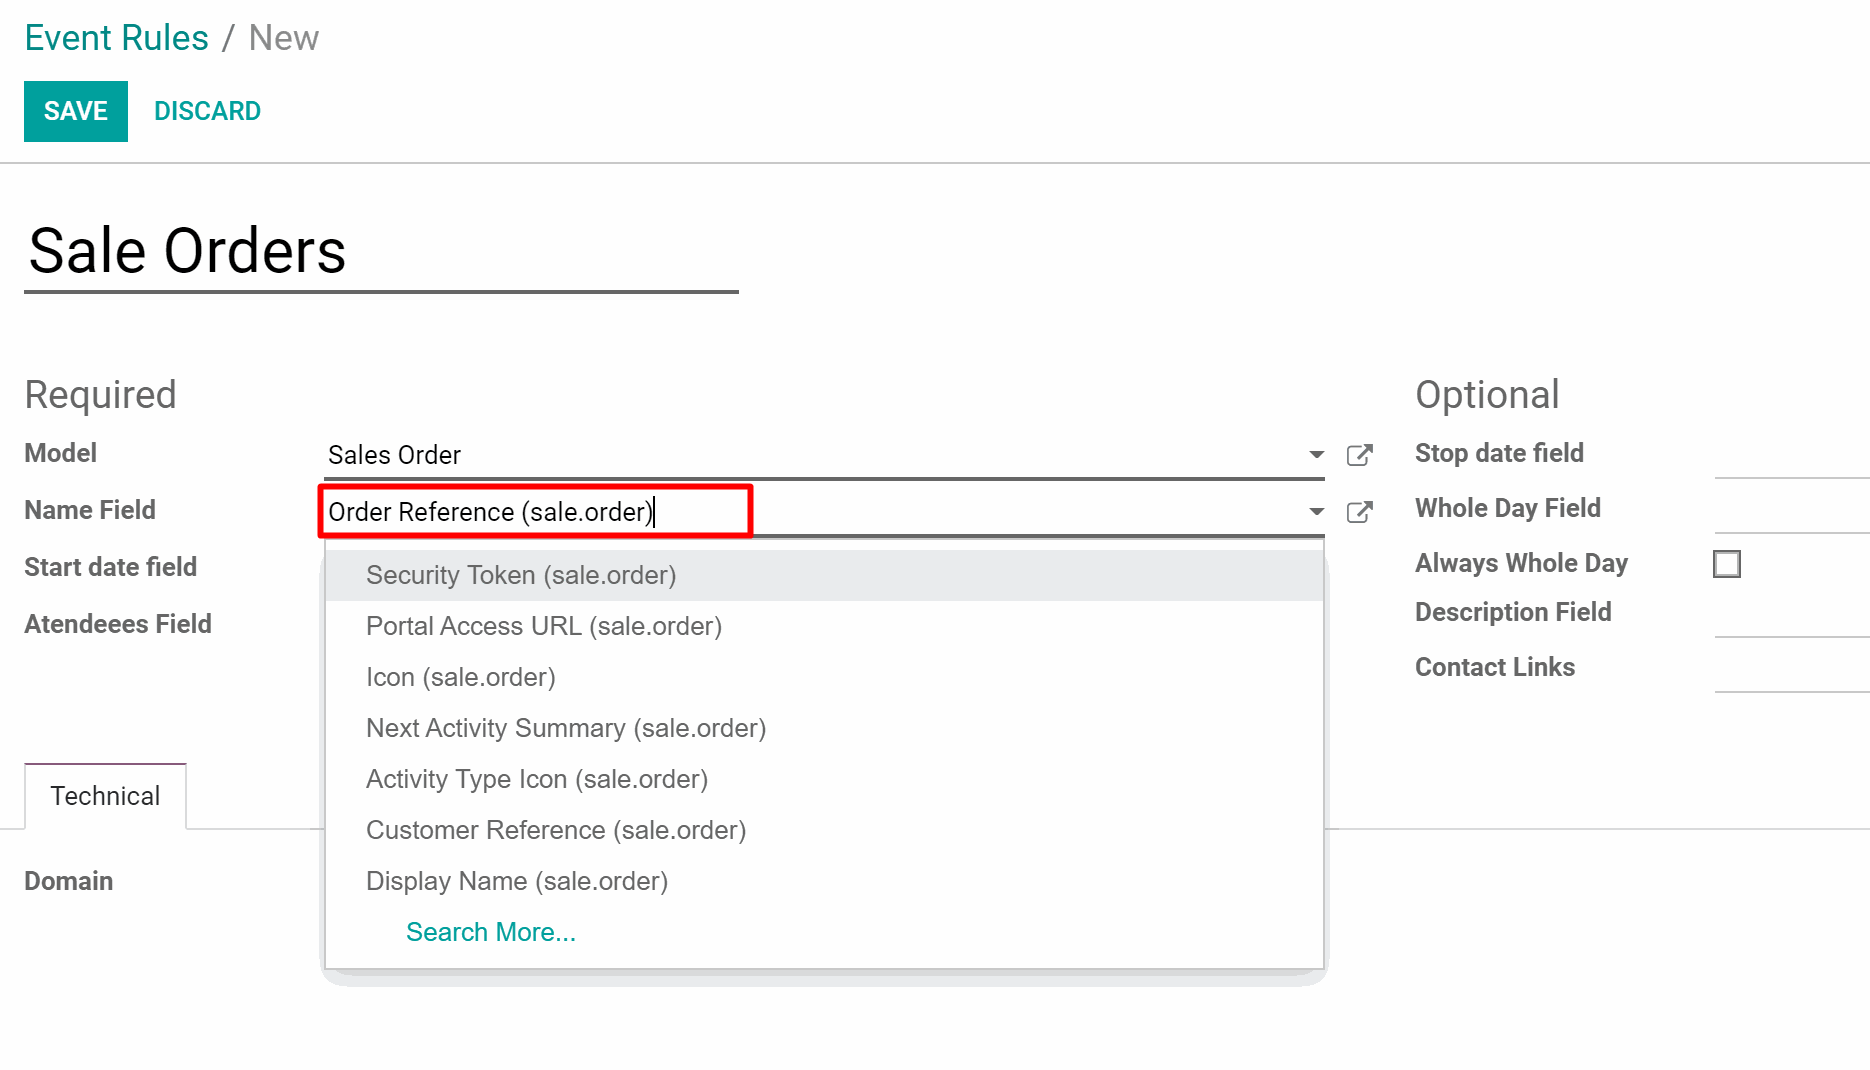The width and height of the screenshot is (1870, 1070).
Task: Select Security Token (sale.order) option
Action: (824, 575)
